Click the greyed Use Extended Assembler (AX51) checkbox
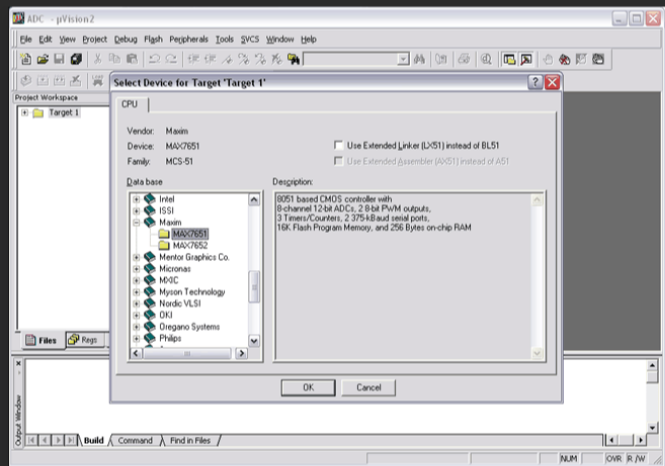 tap(338, 161)
